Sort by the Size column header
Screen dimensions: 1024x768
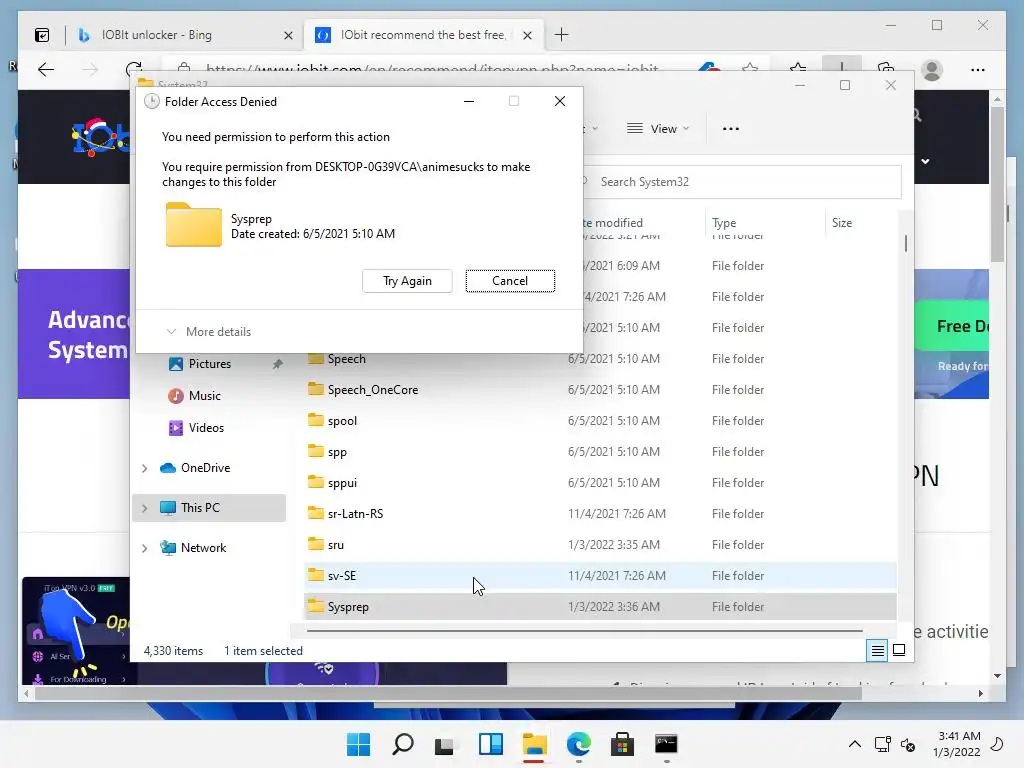(x=842, y=223)
